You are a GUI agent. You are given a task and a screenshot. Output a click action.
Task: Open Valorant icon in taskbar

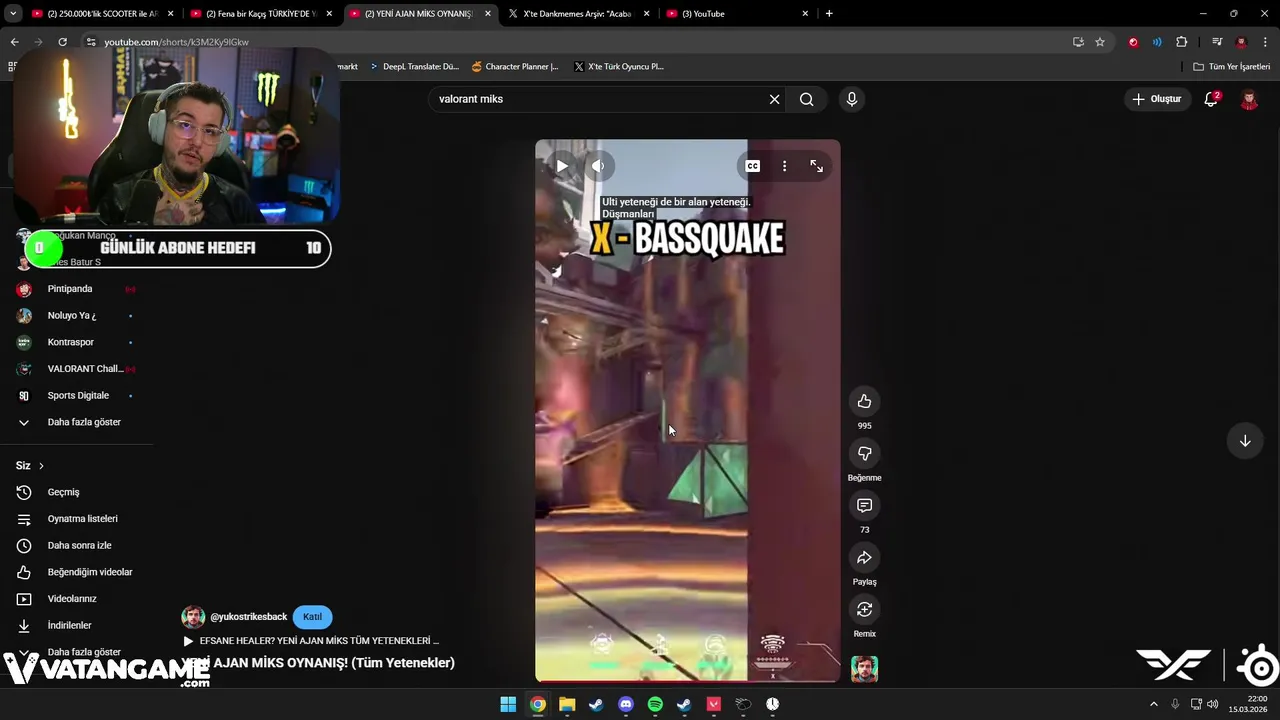pyautogui.click(x=714, y=704)
